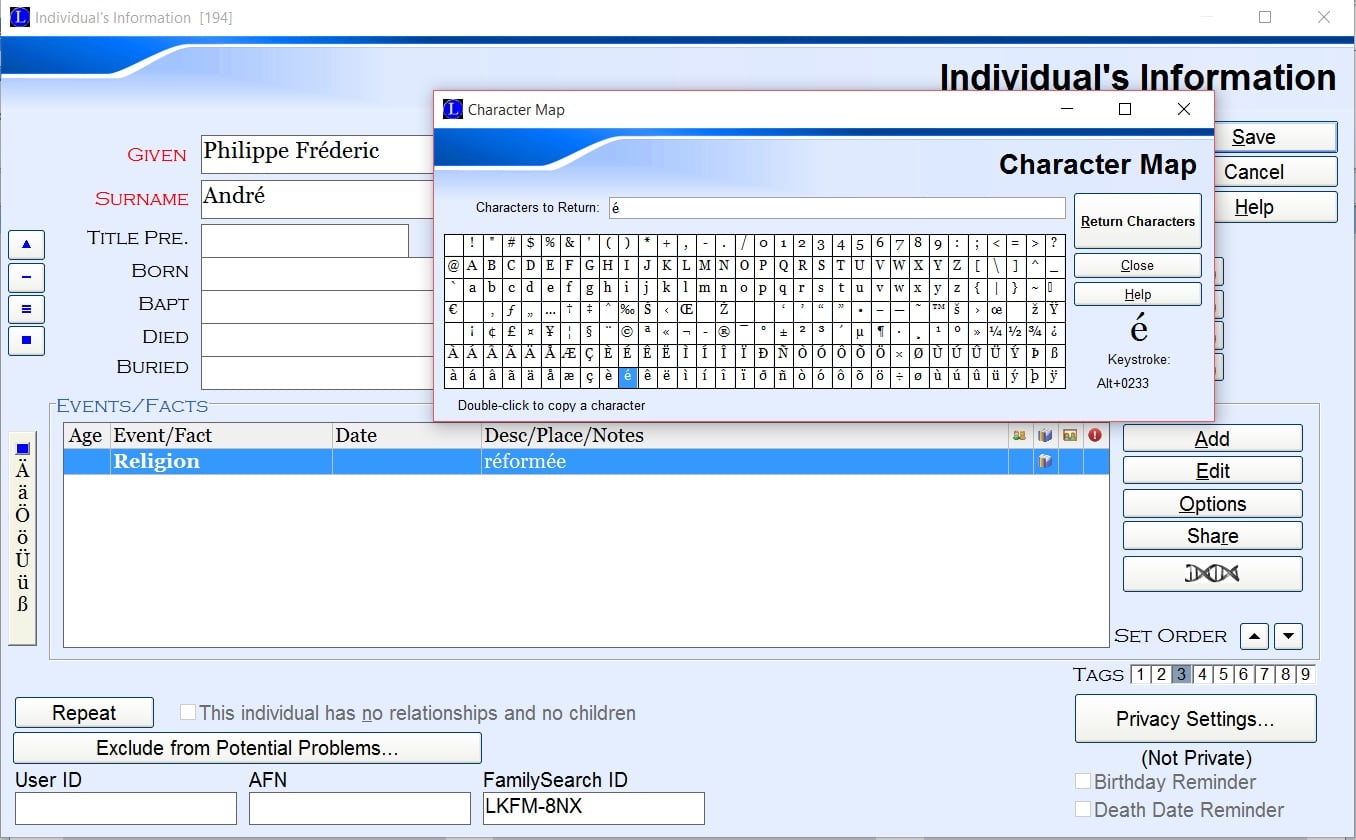Open the DNA button in the Events panel
Viewport: 1356px width, 840px height.
[x=1212, y=573]
